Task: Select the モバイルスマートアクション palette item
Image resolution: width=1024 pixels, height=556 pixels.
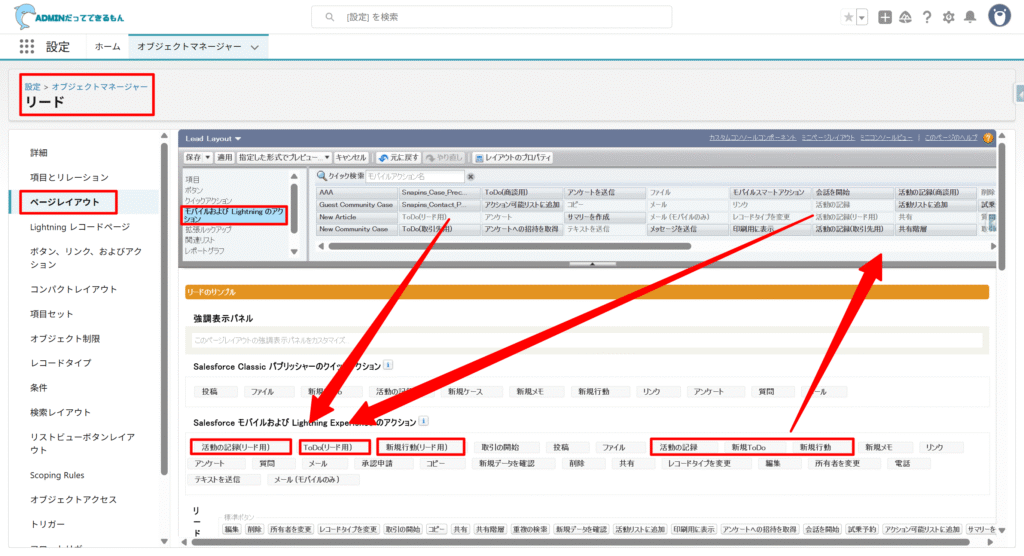Action: pos(769,193)
